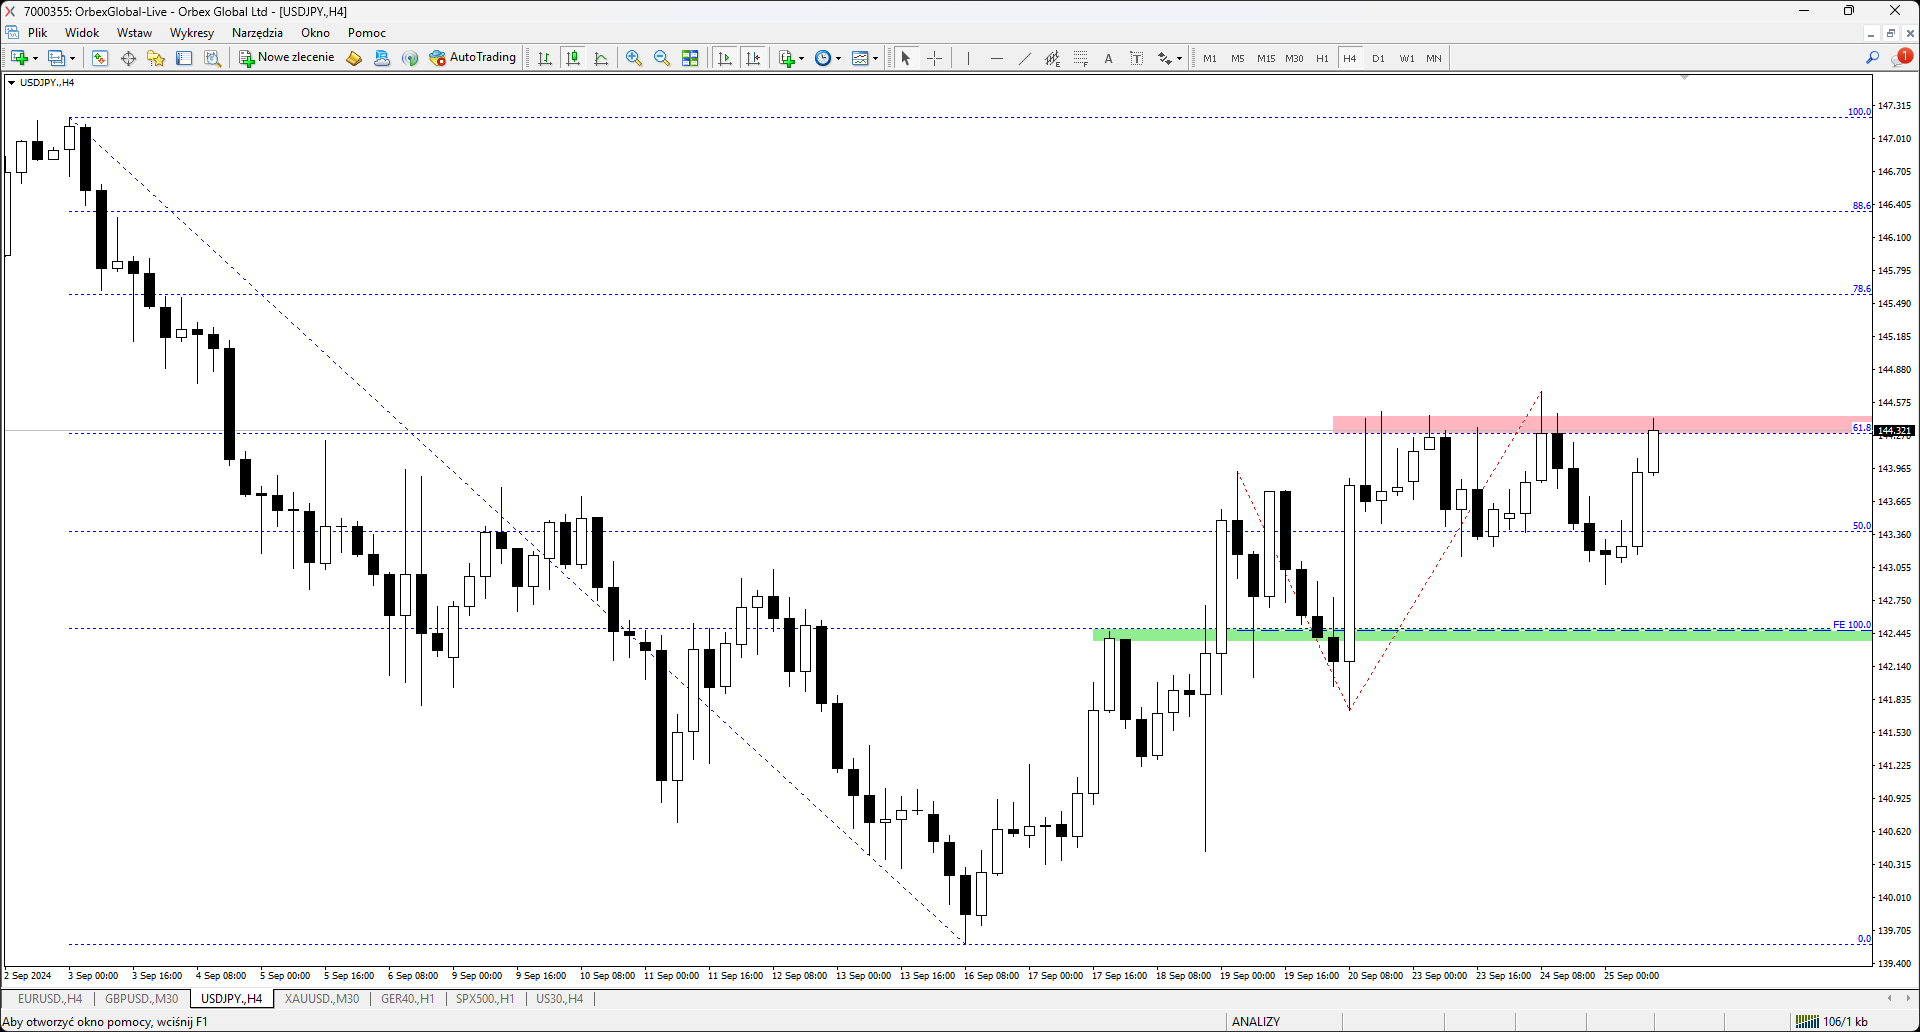1920x1032 pixels.
Task: Open the Widok menu
Action: tap(82, 33)
